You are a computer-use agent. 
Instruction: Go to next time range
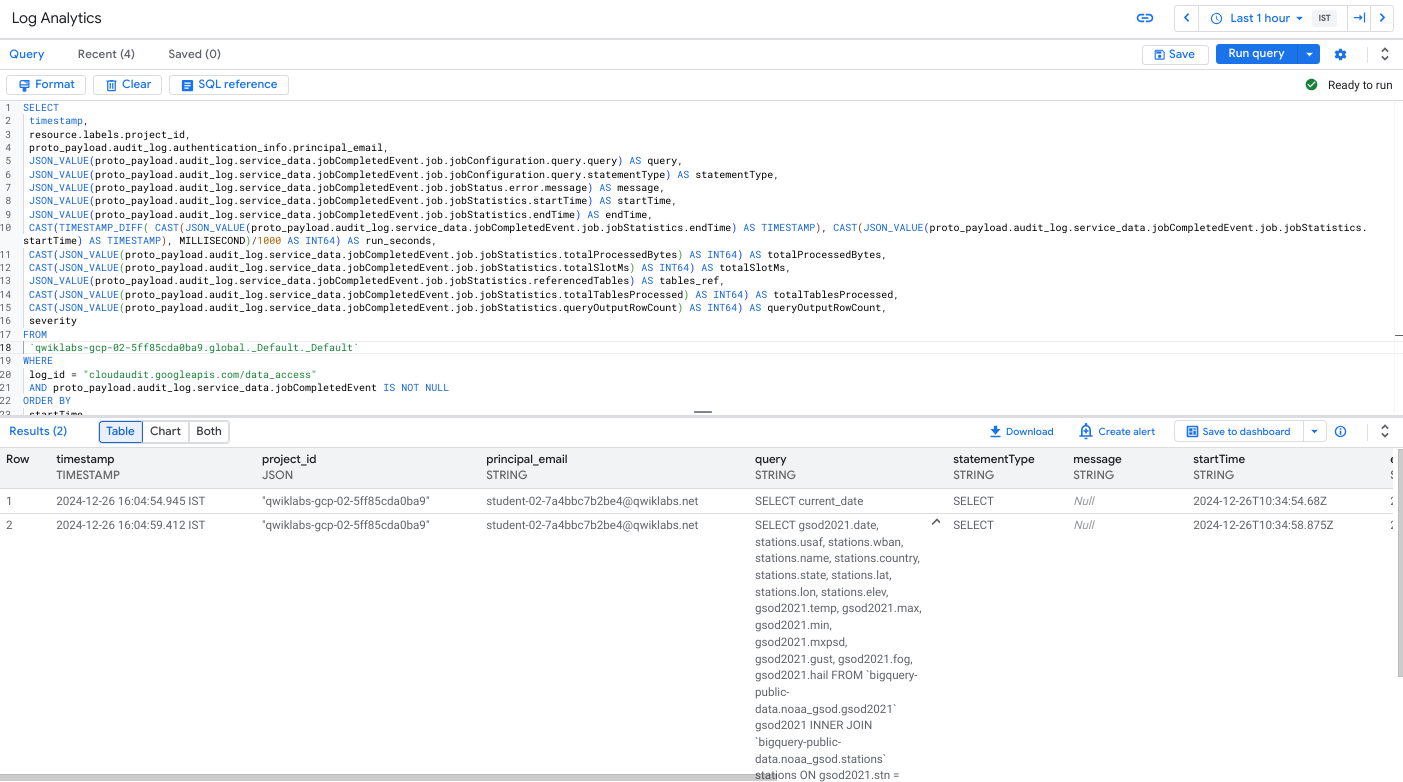point(1382,18)
